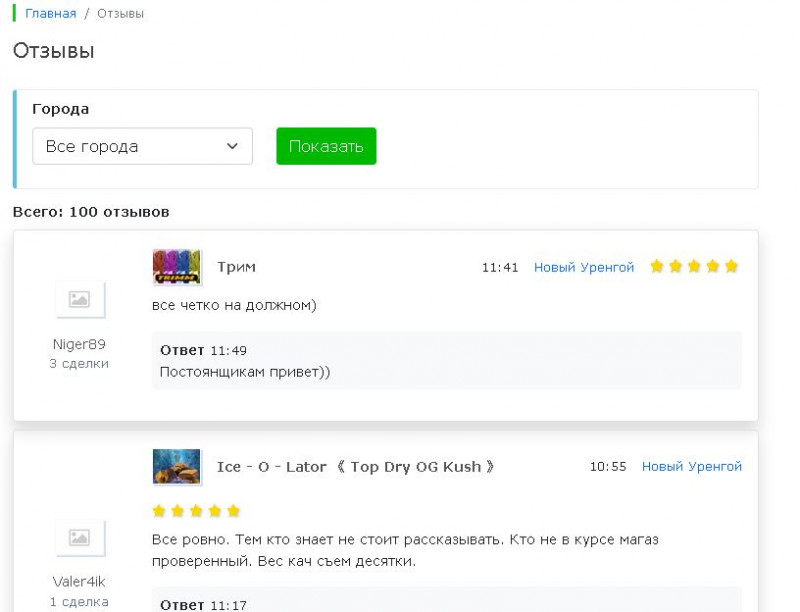Click the first star in Valer4ik's review rating
Image resolution: width=800 pixels, height=612 pixels.
coord(159,511)
